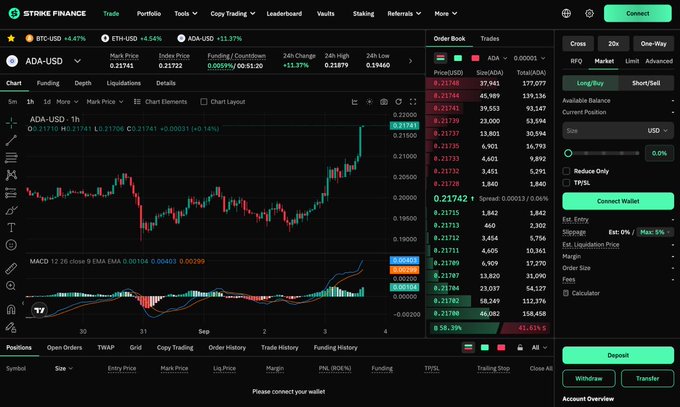Select the text annotation tool

coord(11,227)
